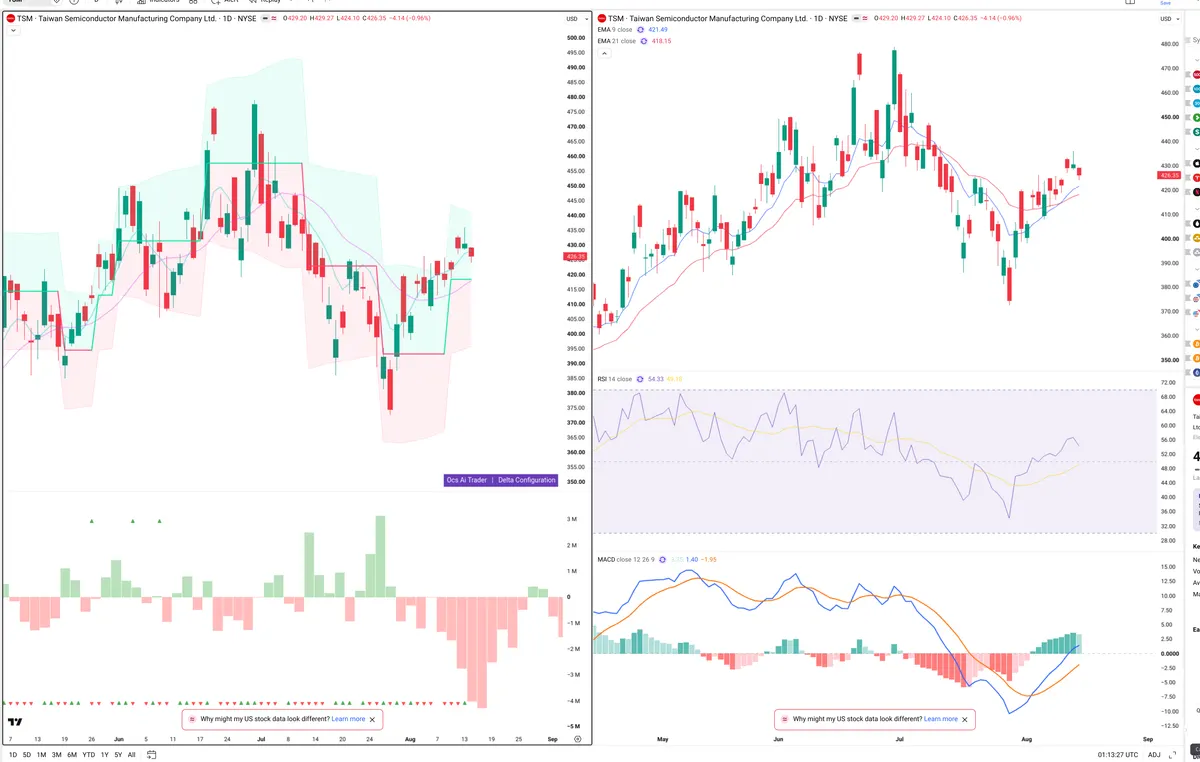
Task: Select the YTD time range
Action: [x=89, y=754]
